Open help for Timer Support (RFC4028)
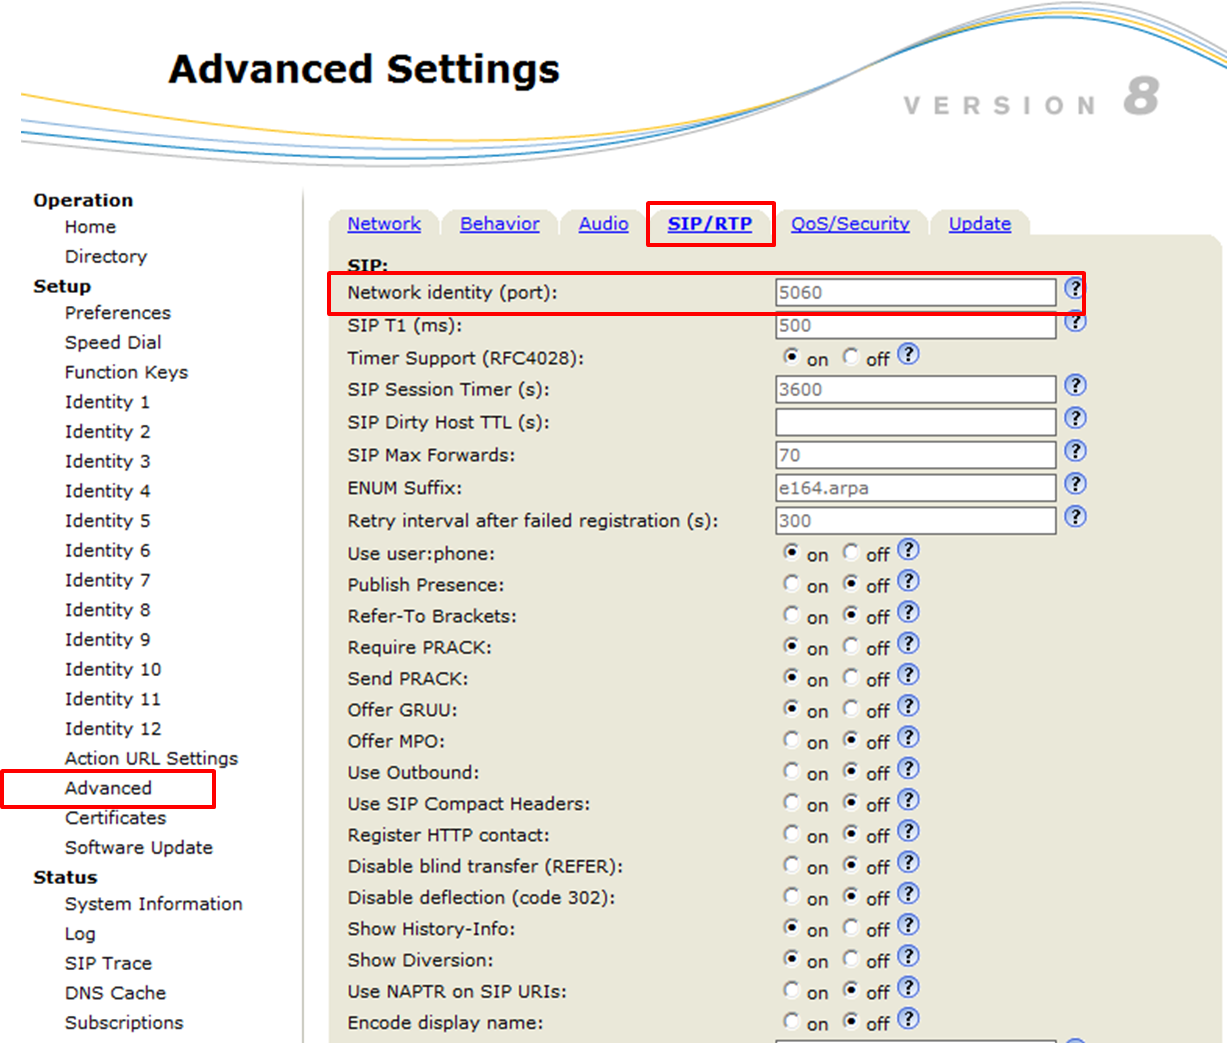Image resolution: width=1227 pixels, height=1043 pixels. pyautogui.click(x=908, y=354)
